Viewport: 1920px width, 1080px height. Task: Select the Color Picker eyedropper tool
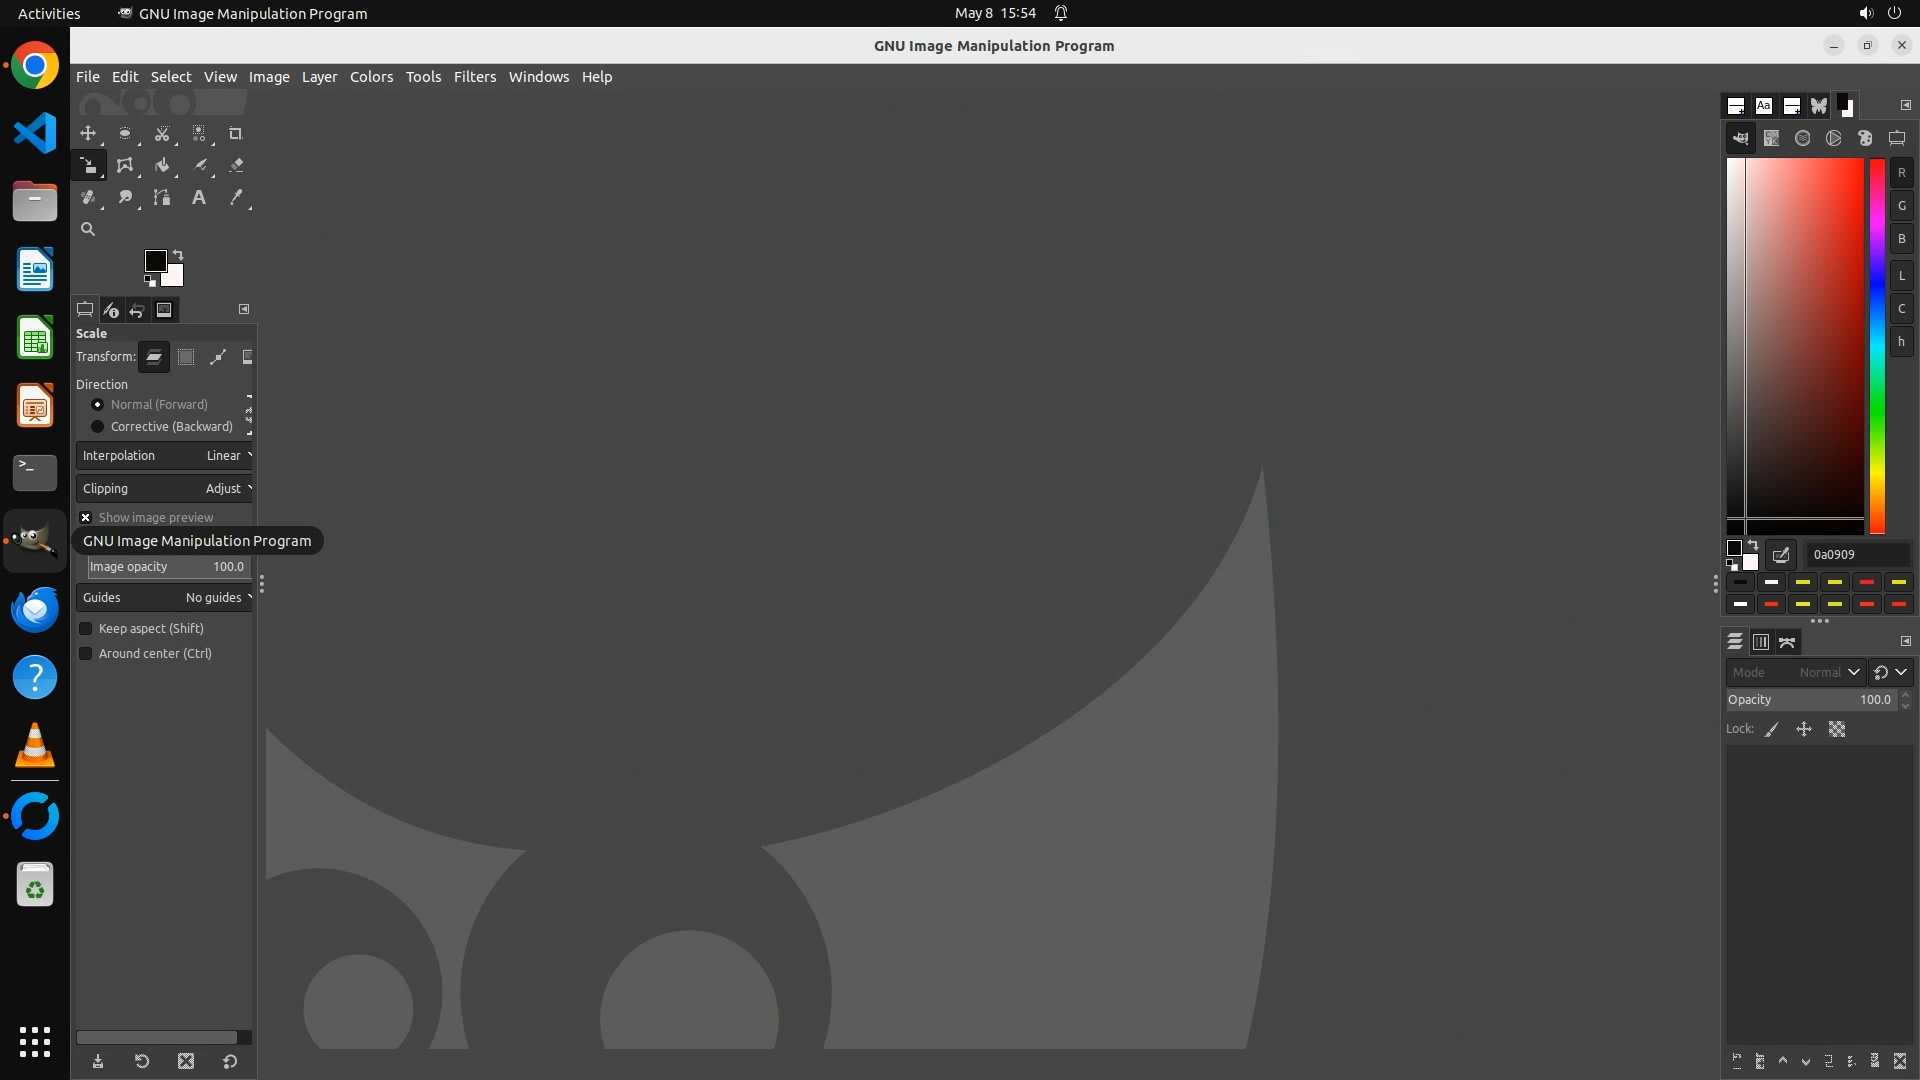(x=236, y=198)
